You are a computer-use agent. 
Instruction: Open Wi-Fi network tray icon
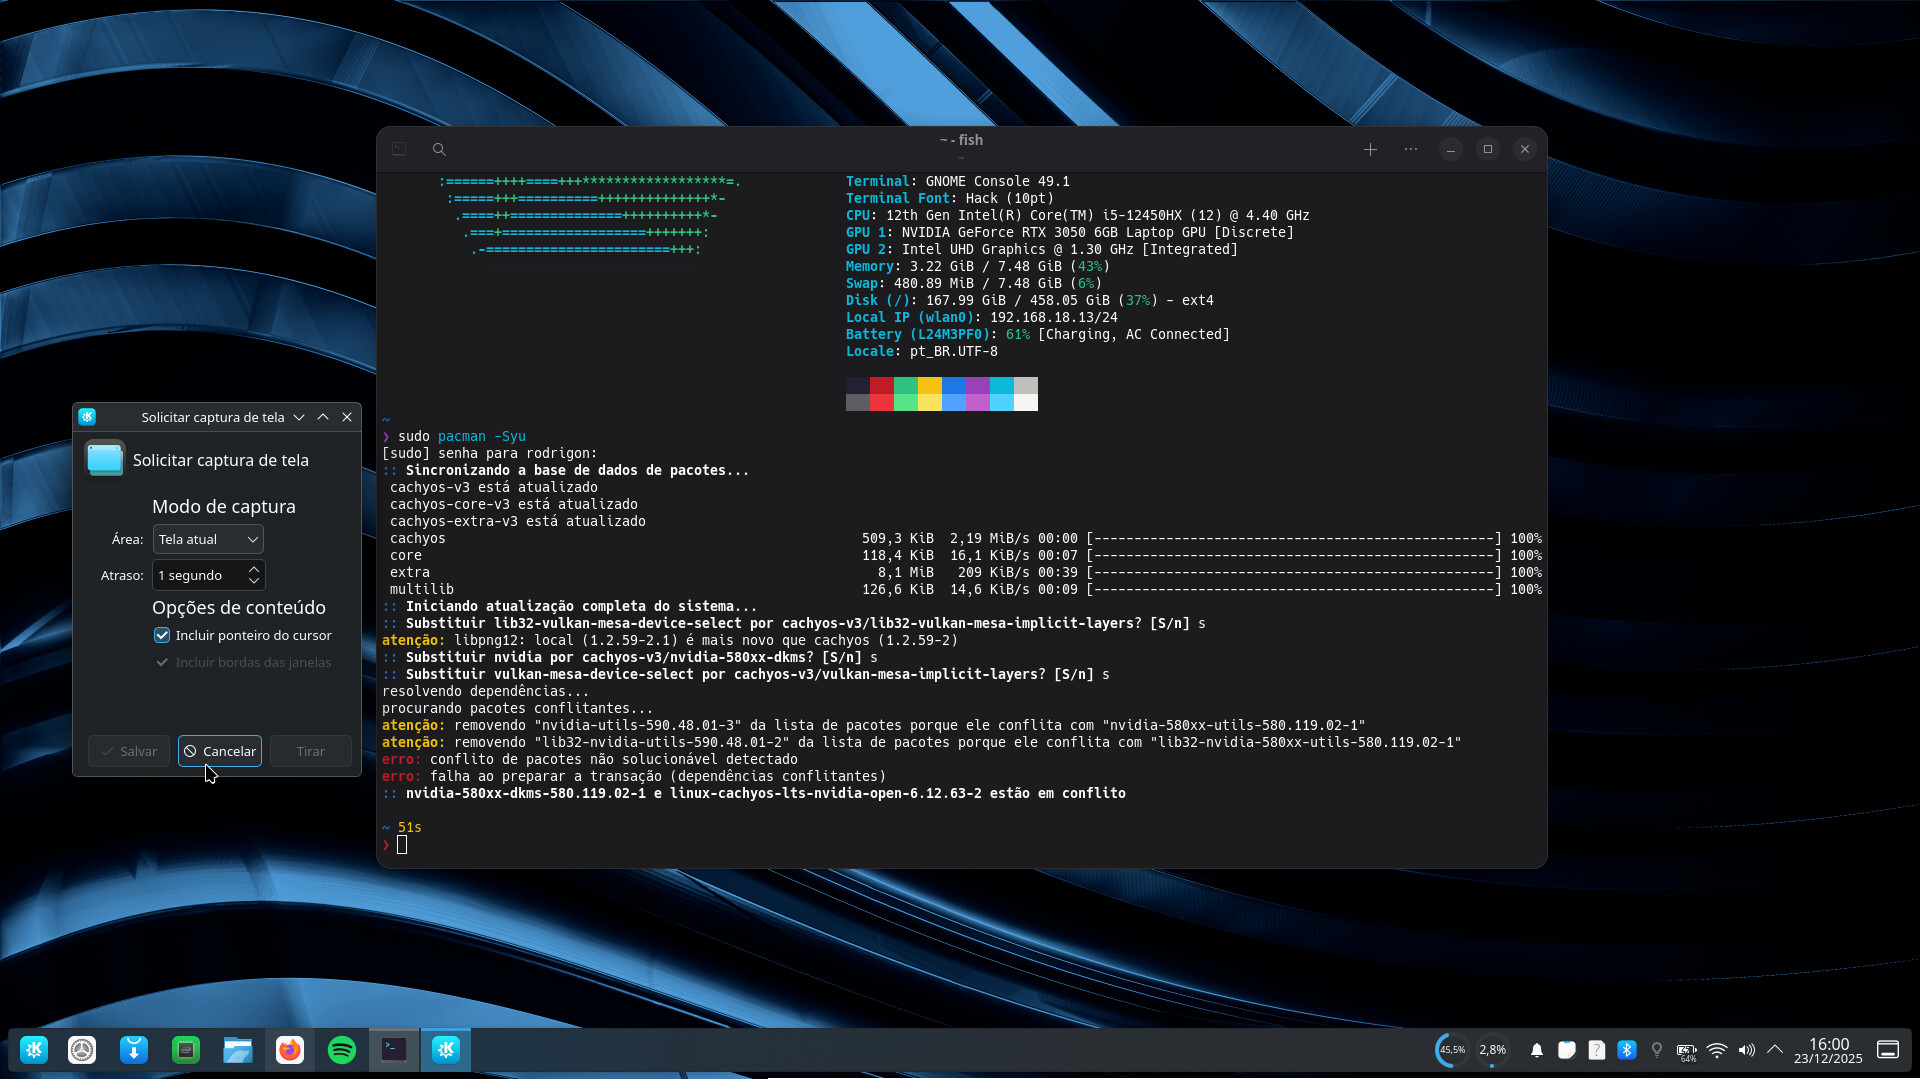(x=1717, y=1050)
